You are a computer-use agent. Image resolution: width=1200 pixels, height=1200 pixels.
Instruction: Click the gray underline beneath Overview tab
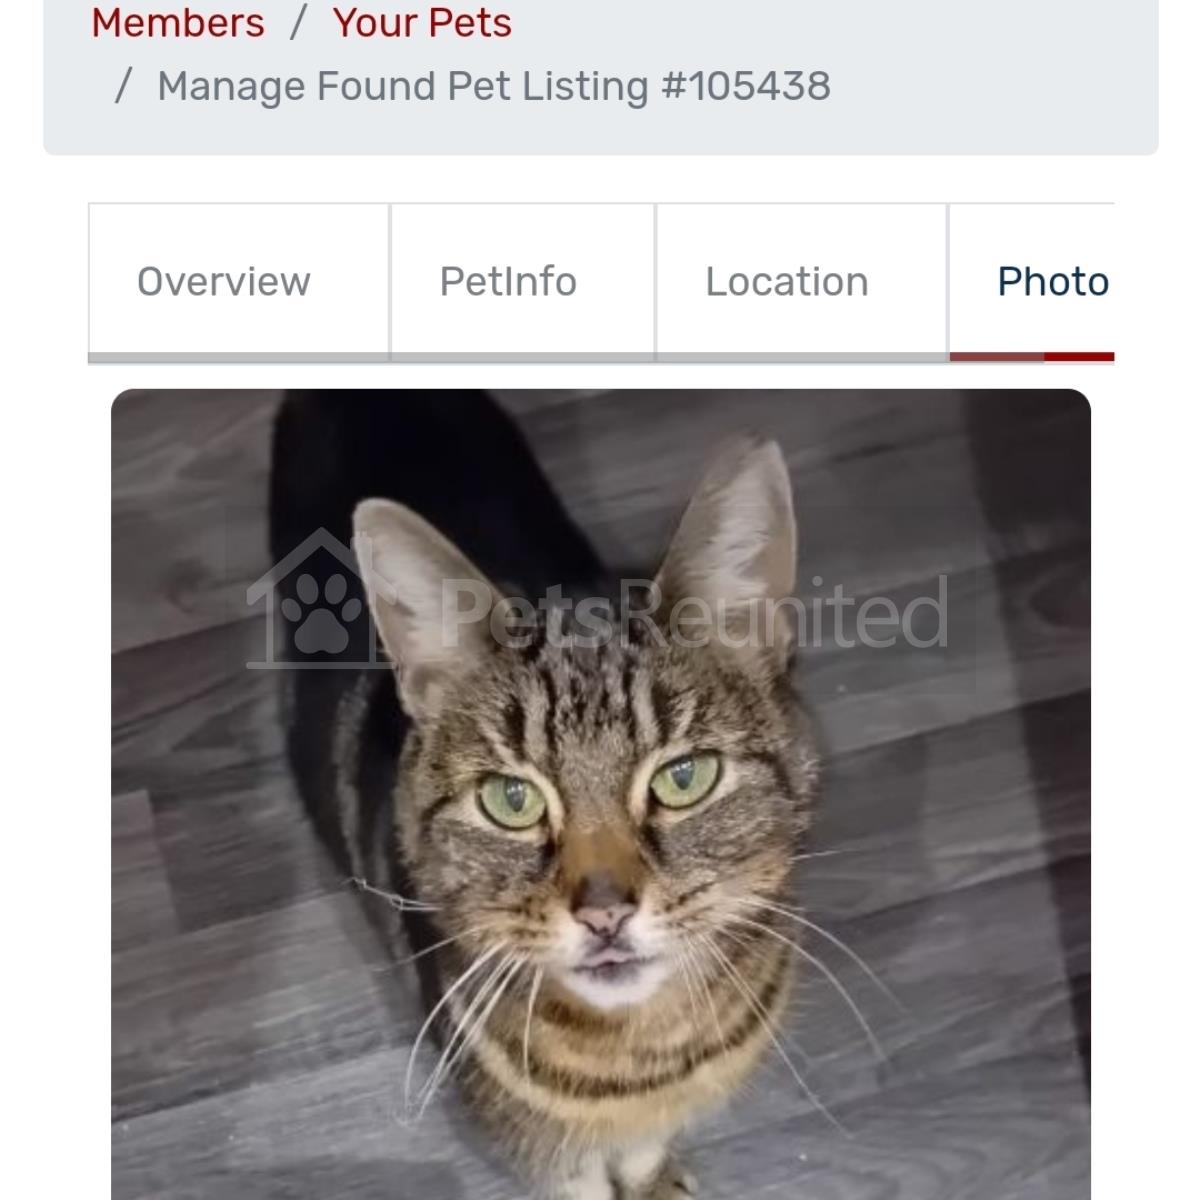[238, 358]
